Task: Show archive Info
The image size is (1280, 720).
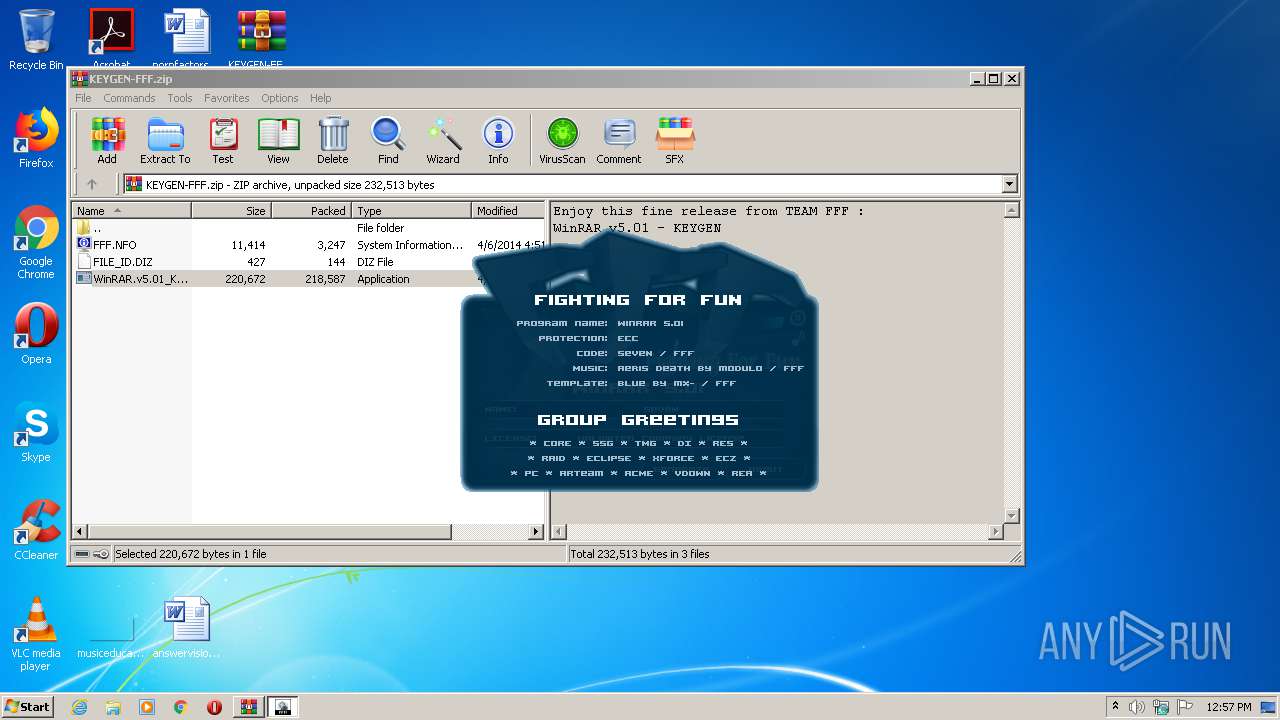Action: [x=498, y=140]
